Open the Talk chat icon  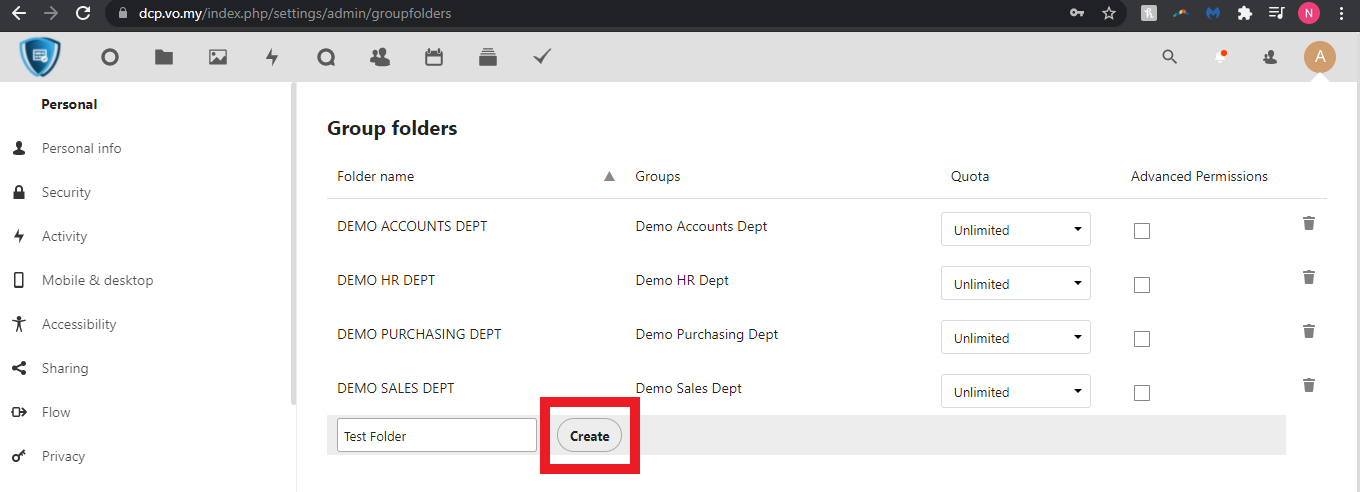pyautogui.click(x=326, y=57)
